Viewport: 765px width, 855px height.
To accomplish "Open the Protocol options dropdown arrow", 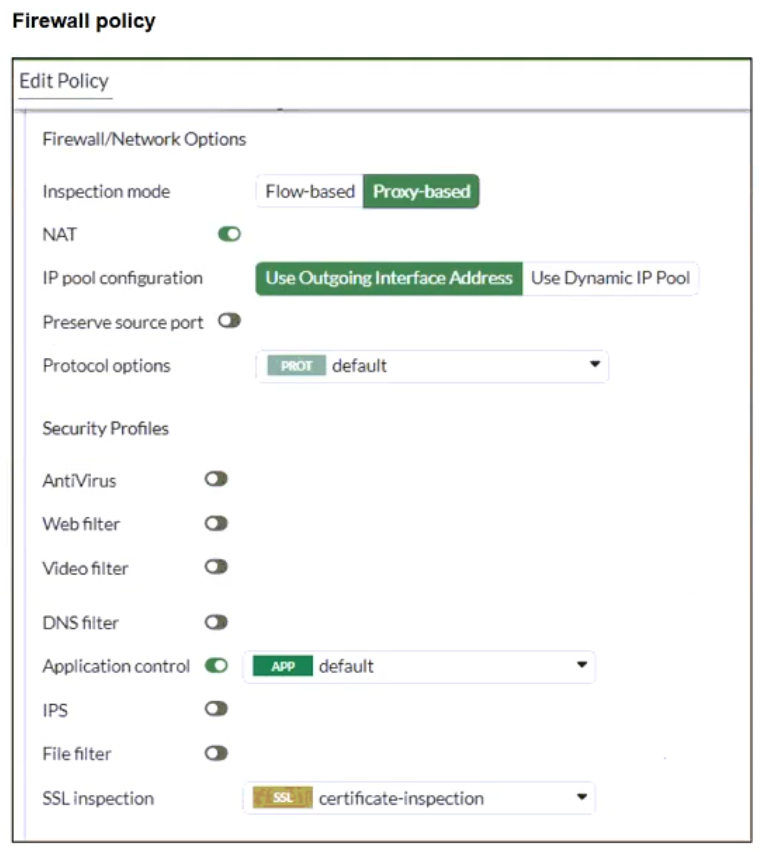I will [x=594, y=365].
